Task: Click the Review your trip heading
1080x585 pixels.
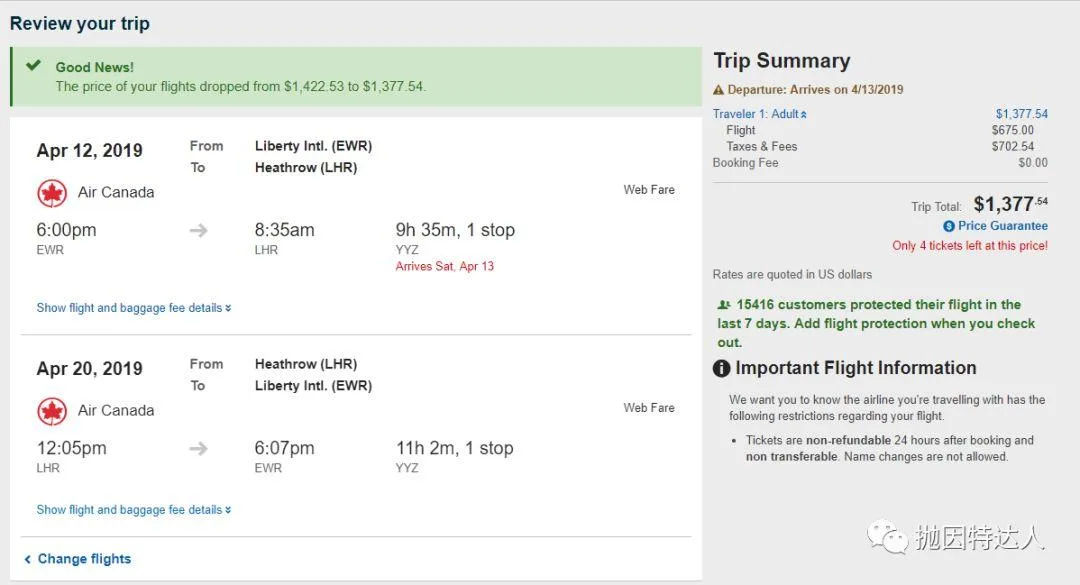Action: pyautogui.click(x=80, y=23)
